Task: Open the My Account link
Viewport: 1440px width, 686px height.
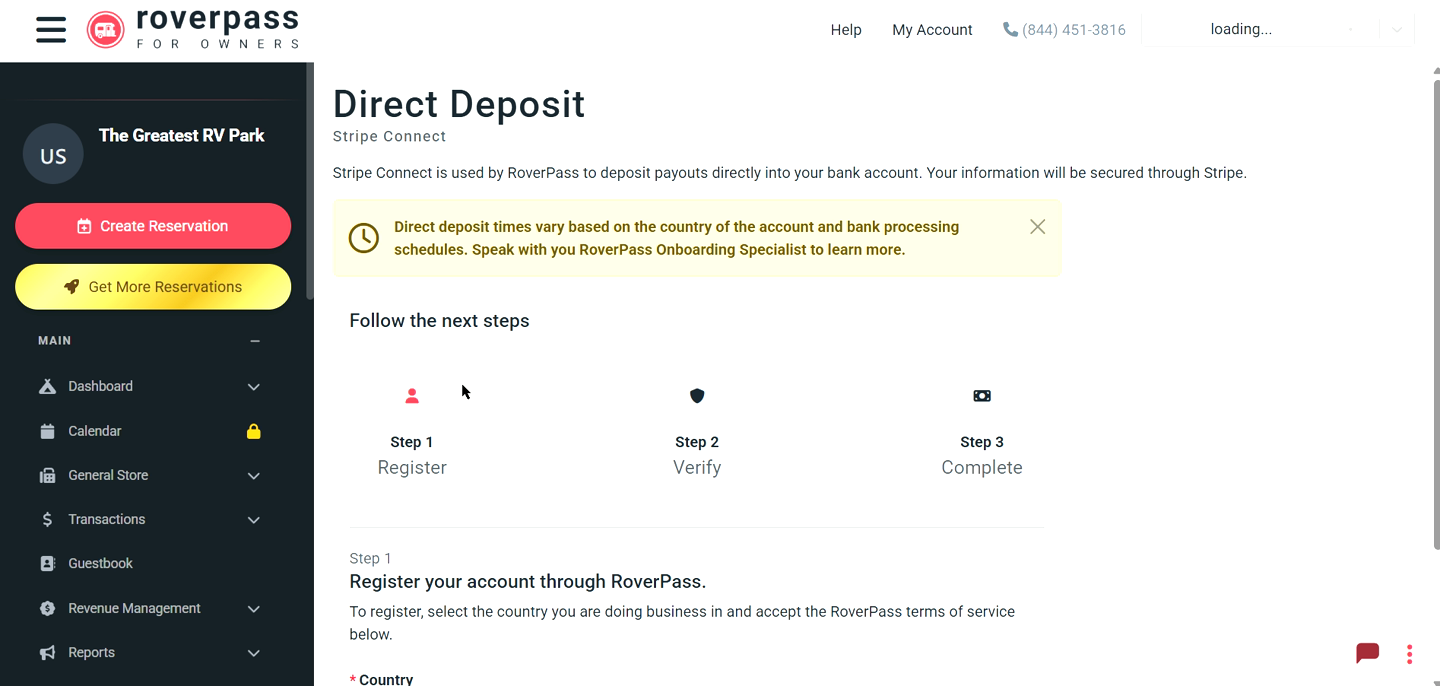Action: pos(932,30)
